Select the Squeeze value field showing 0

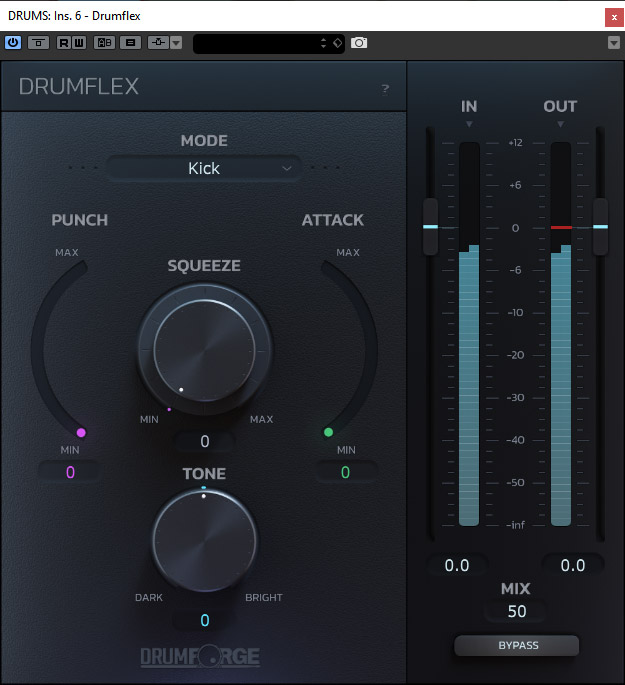click(205, 442)
